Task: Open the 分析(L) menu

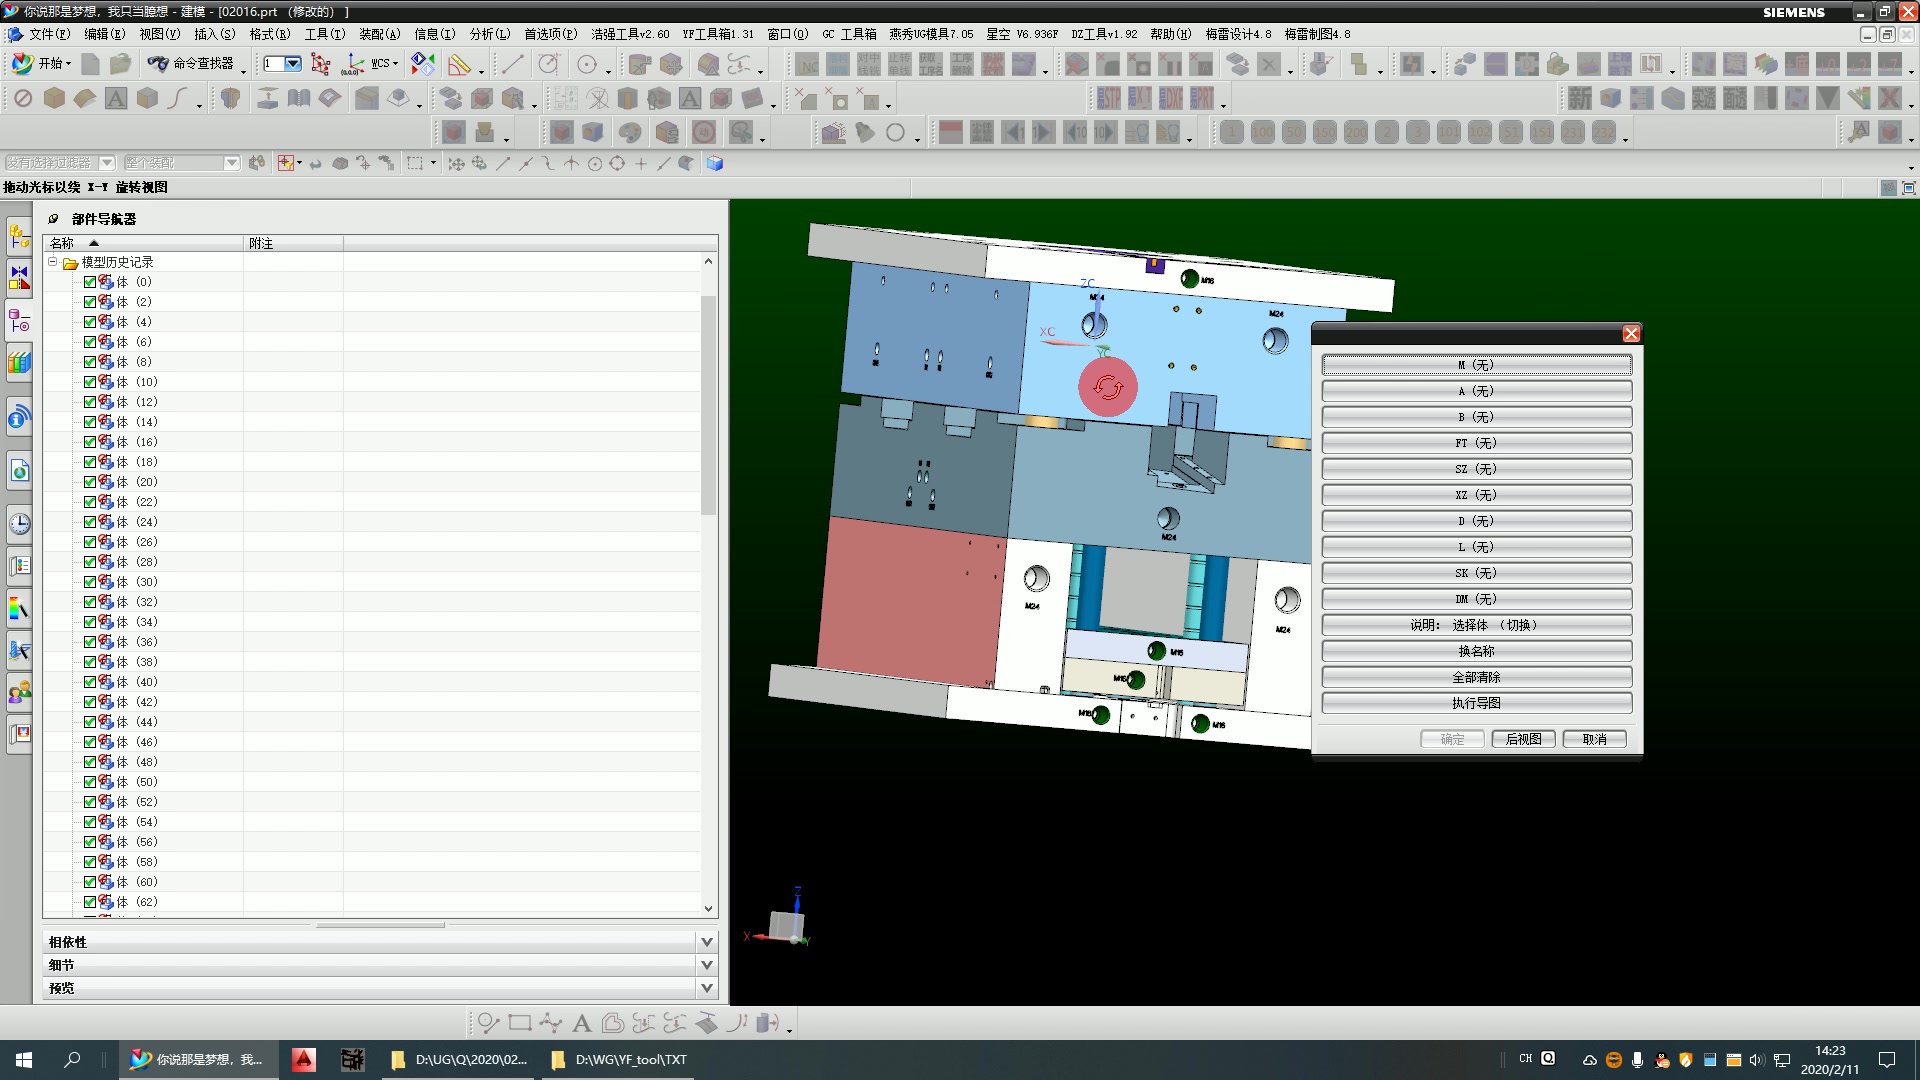Action: (489, 34)
